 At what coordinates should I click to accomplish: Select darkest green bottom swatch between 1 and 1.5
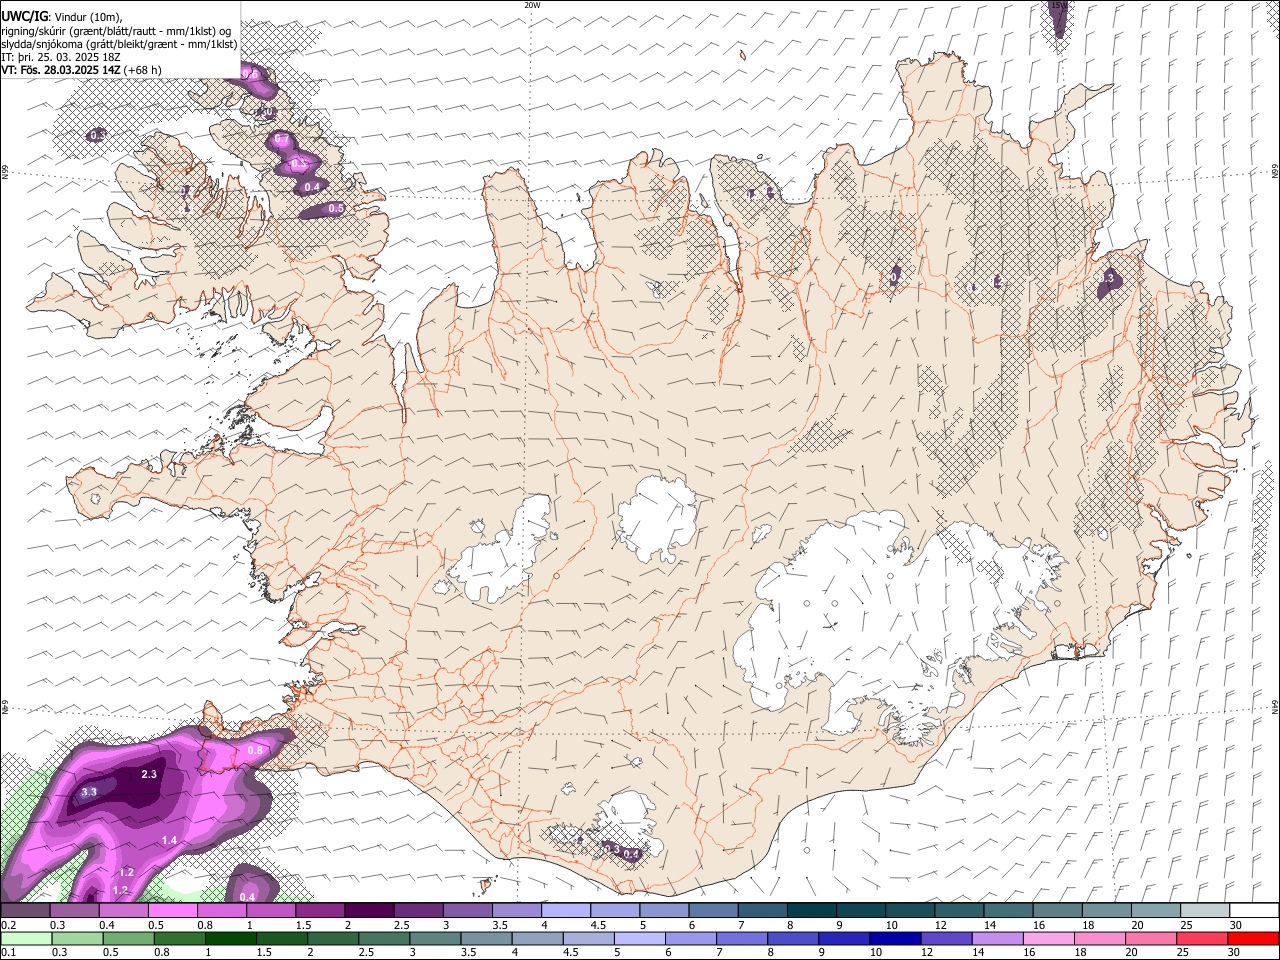pyautogui.click(x=230, y=939)
